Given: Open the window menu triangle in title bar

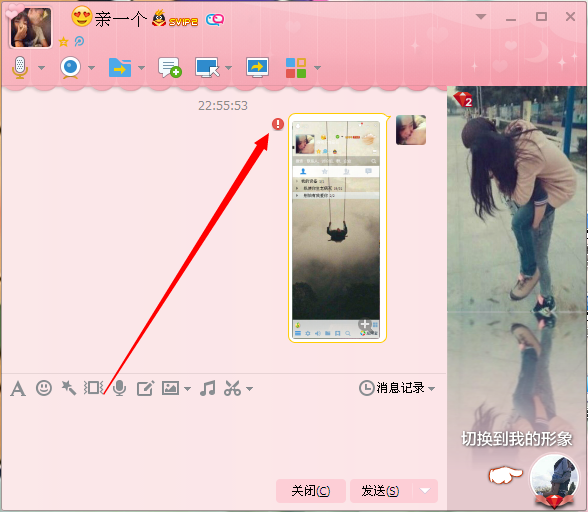Looking at the screenshot, I should [481, 17].
